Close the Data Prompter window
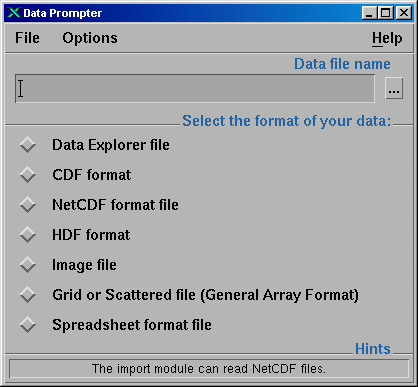Screen dimensions: 418x387 click(404, 13)
